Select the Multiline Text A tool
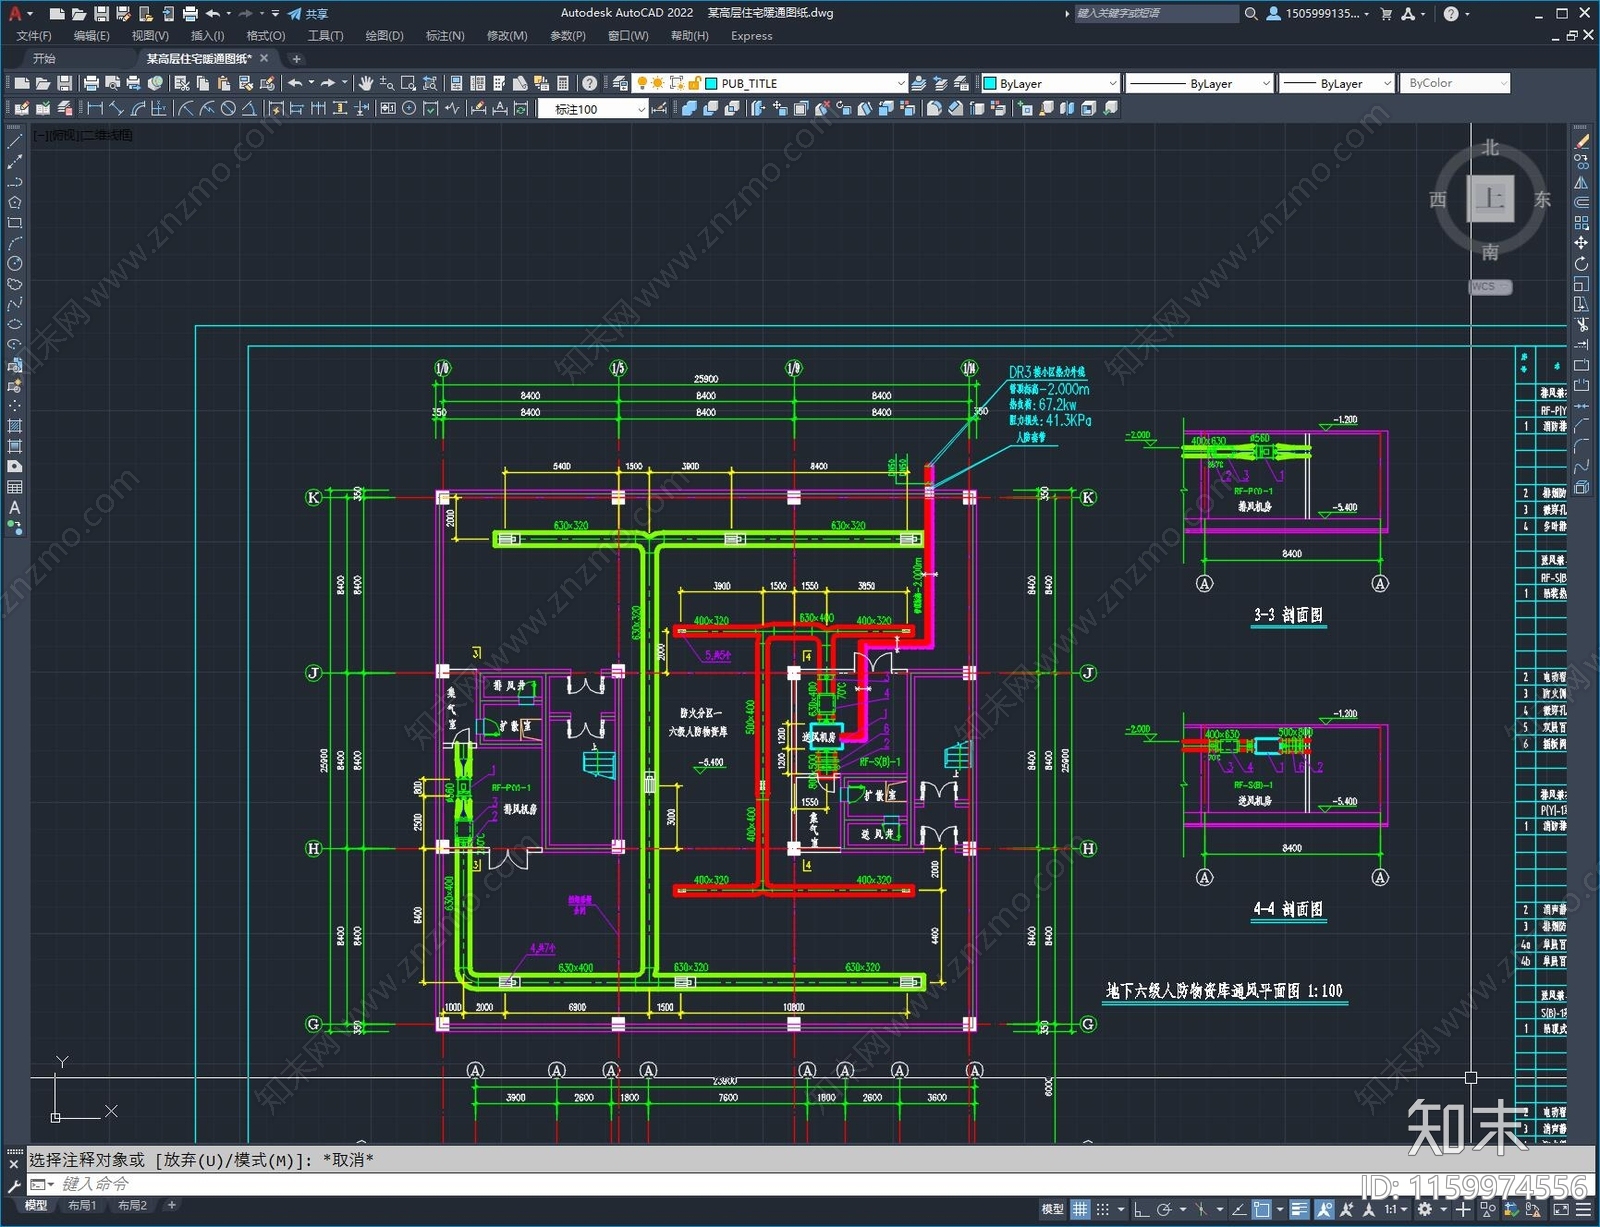Screen dimensions: 1600x1227 [x=15, y=508]
